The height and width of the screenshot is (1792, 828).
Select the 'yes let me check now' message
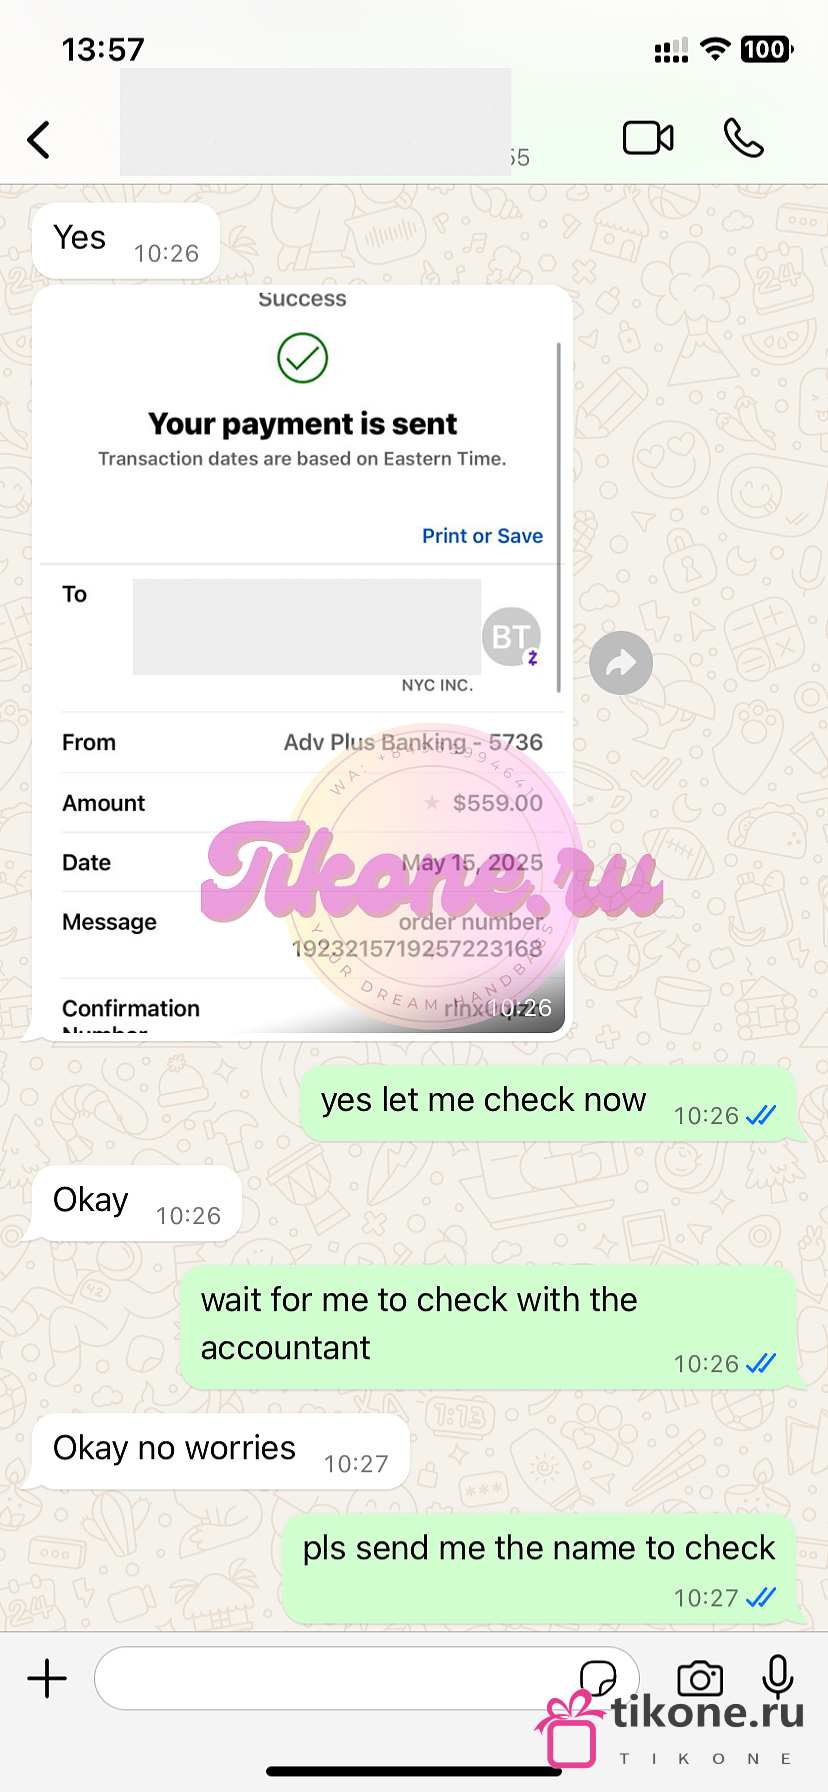click(x=549, y=1103)
